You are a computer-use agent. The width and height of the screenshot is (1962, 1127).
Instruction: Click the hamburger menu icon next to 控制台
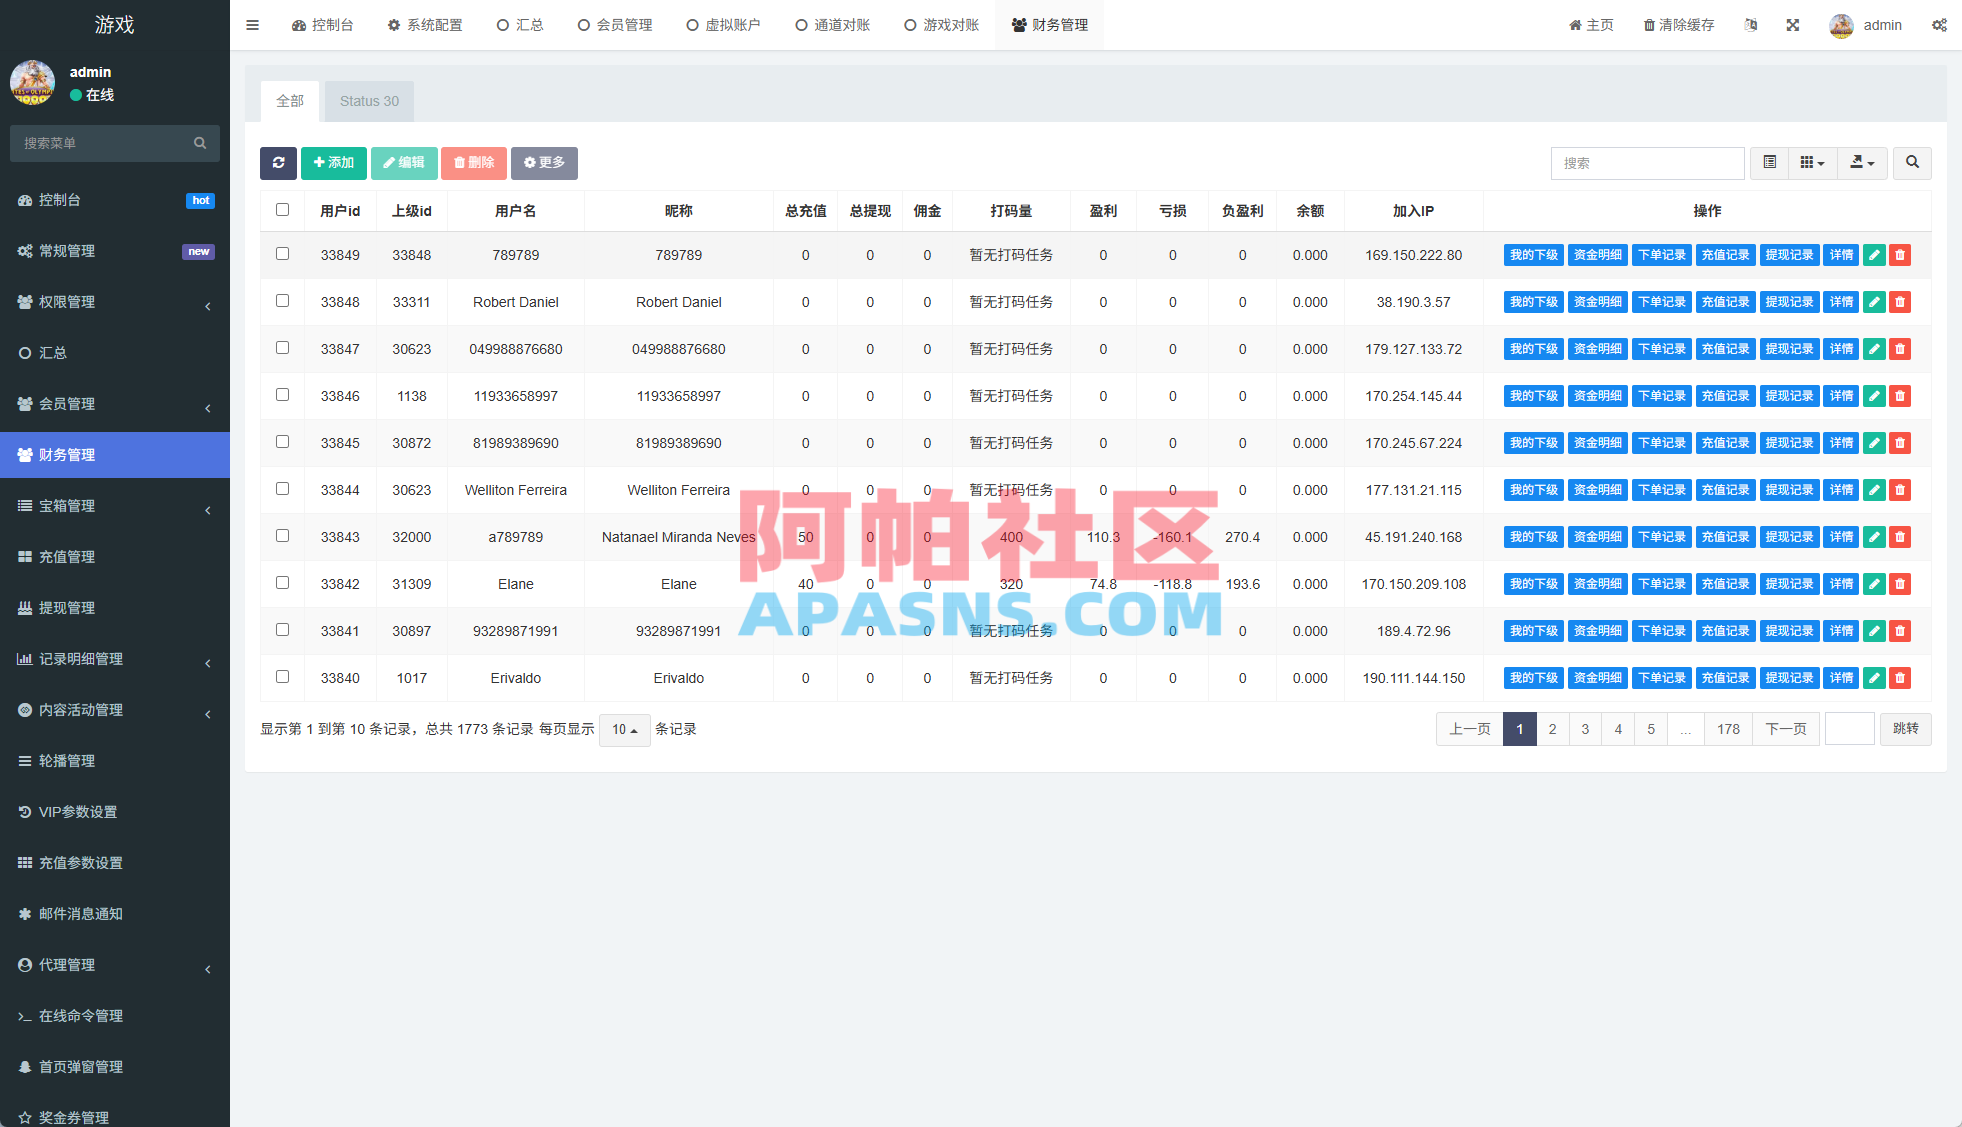pyautogui.click(x=252, y=24)
